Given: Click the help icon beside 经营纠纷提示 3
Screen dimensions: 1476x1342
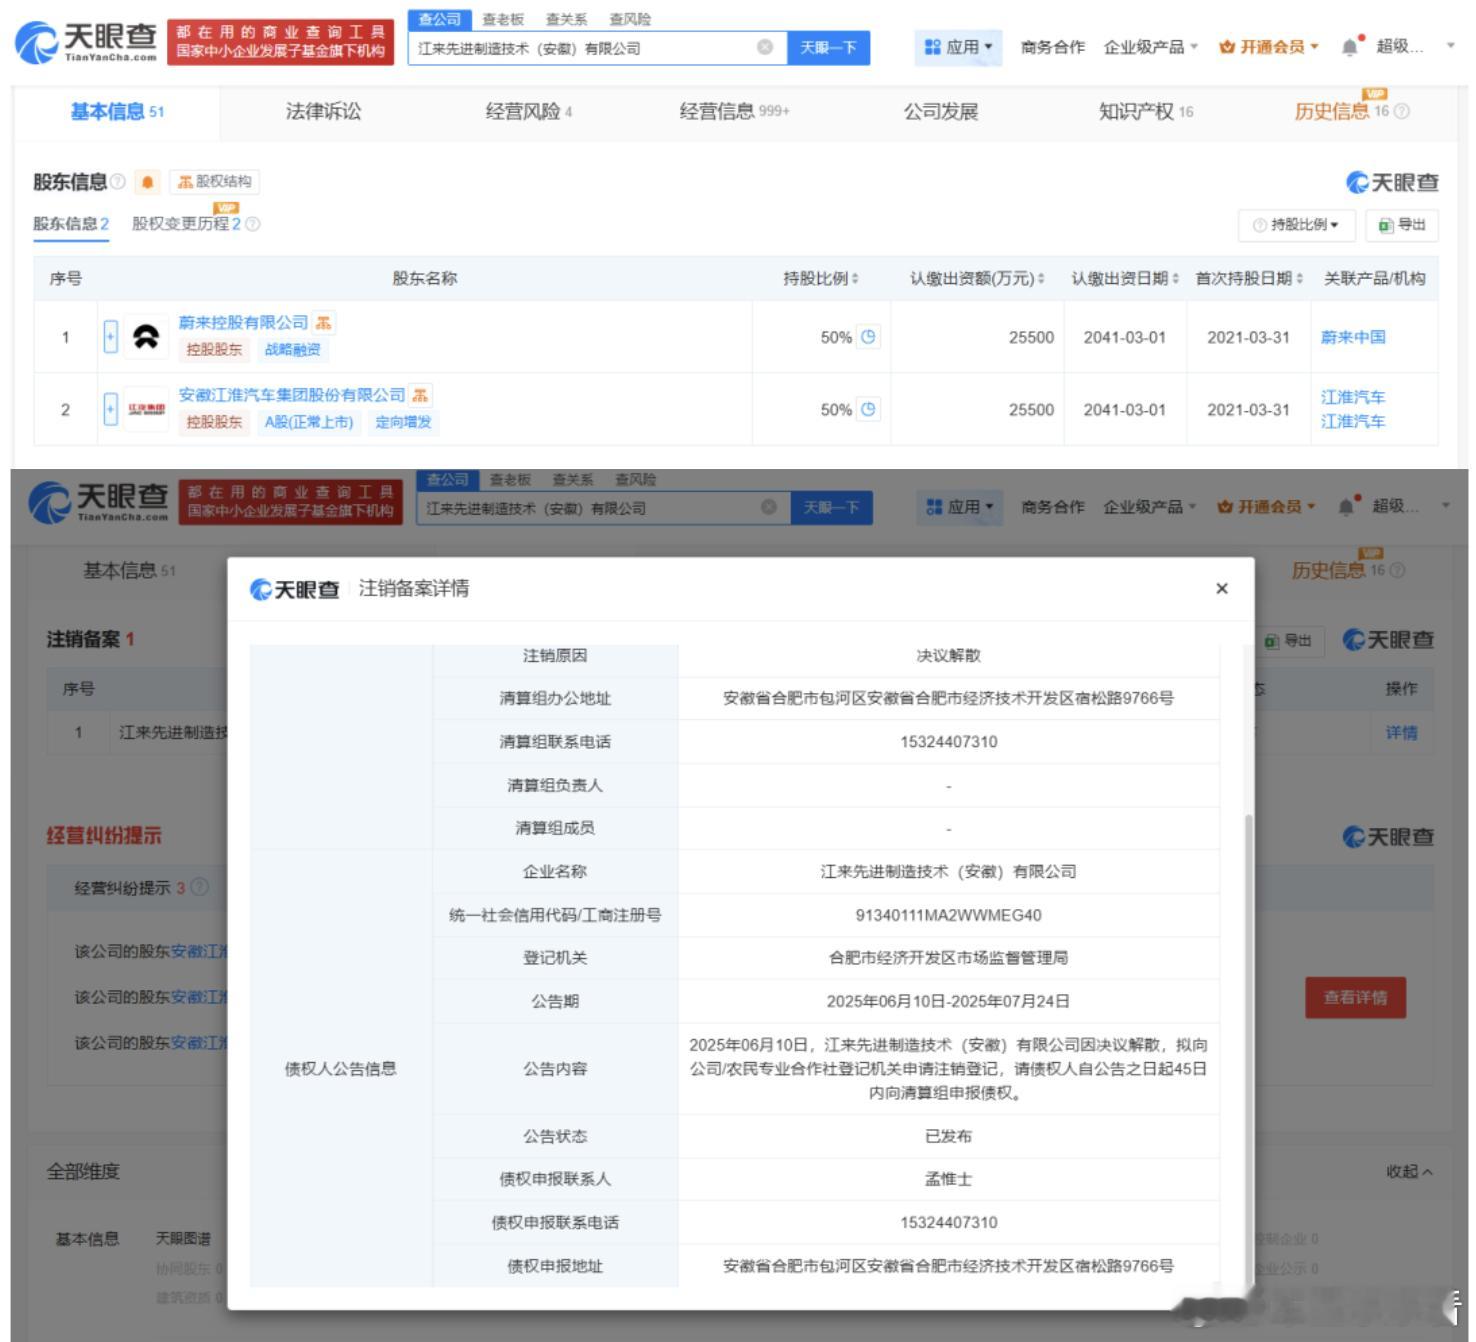Looking at the screenshot, I should [x=200, y=887].
